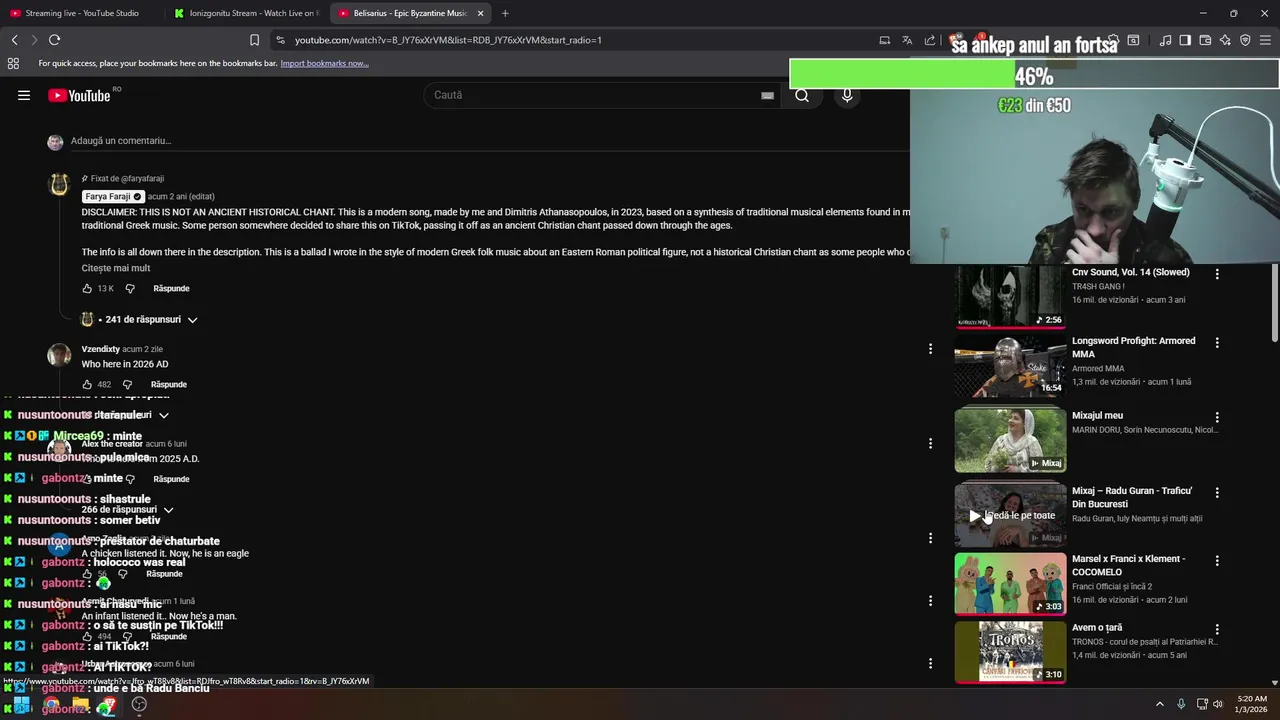Click Redă-le pe toate on Mixaj thumbnail
This screenshot has width=1280, height=720.
[x=1011, y=516]
